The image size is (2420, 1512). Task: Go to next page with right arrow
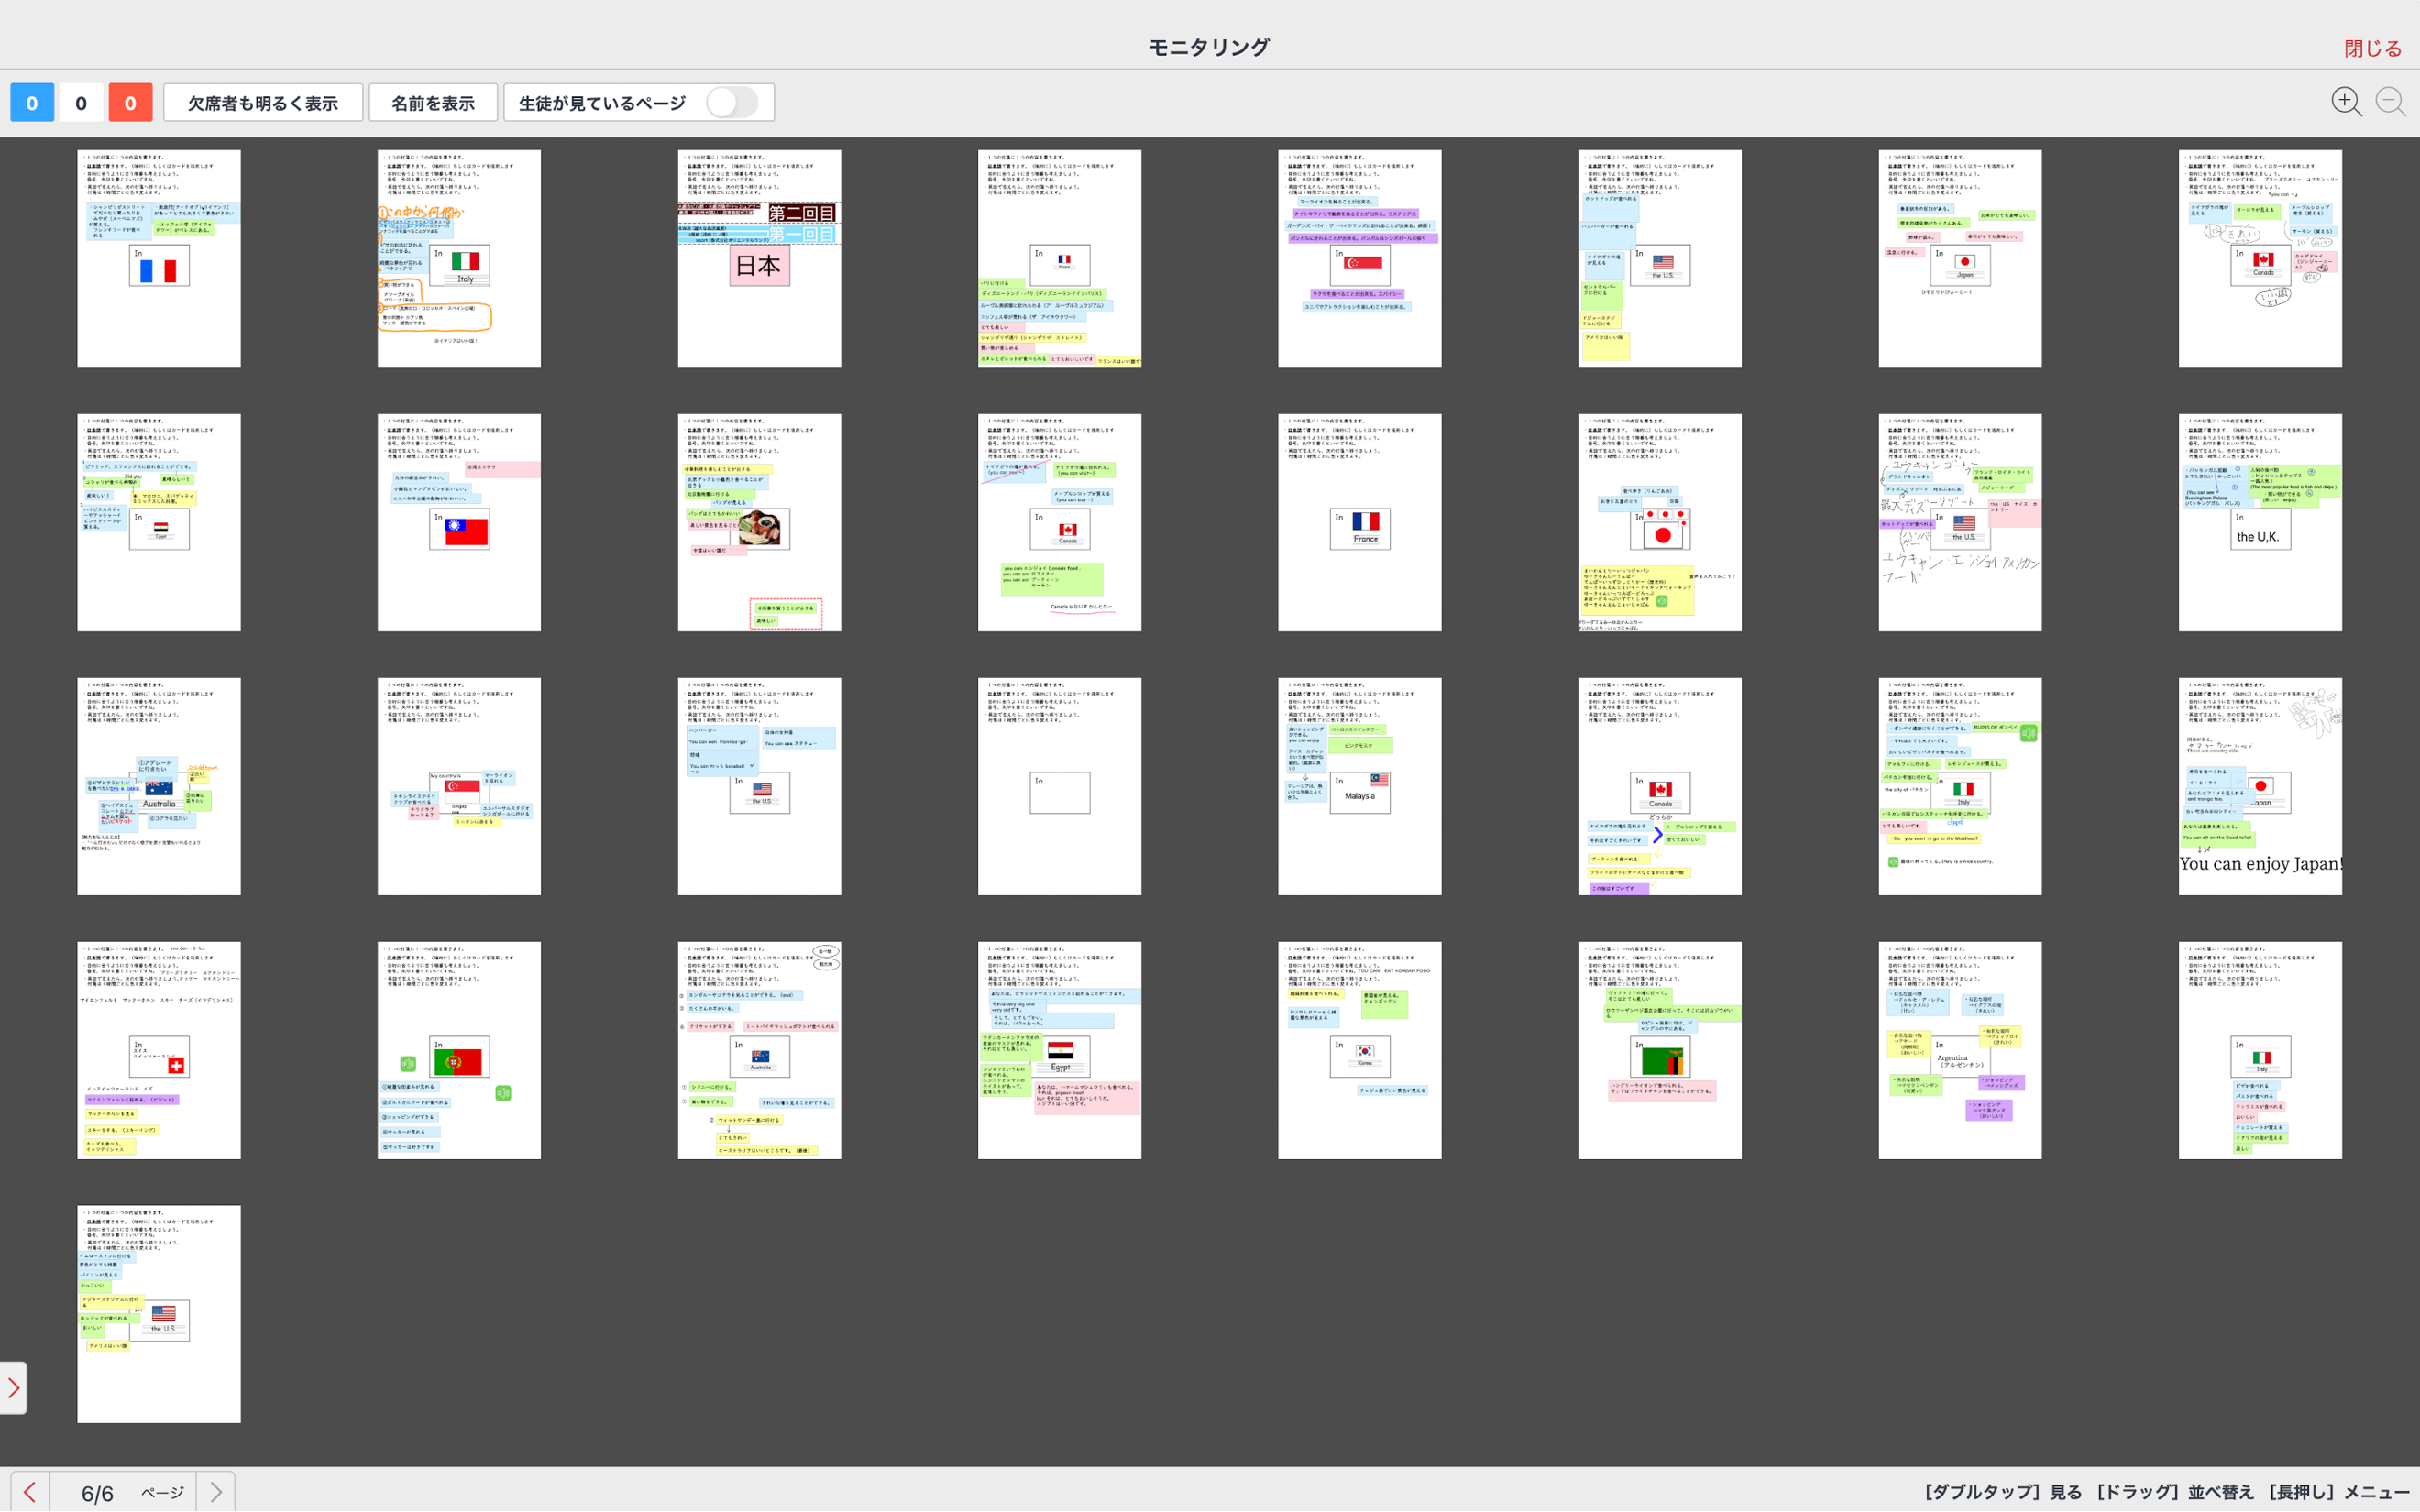pyautogui.click(x=216, y=1492)
